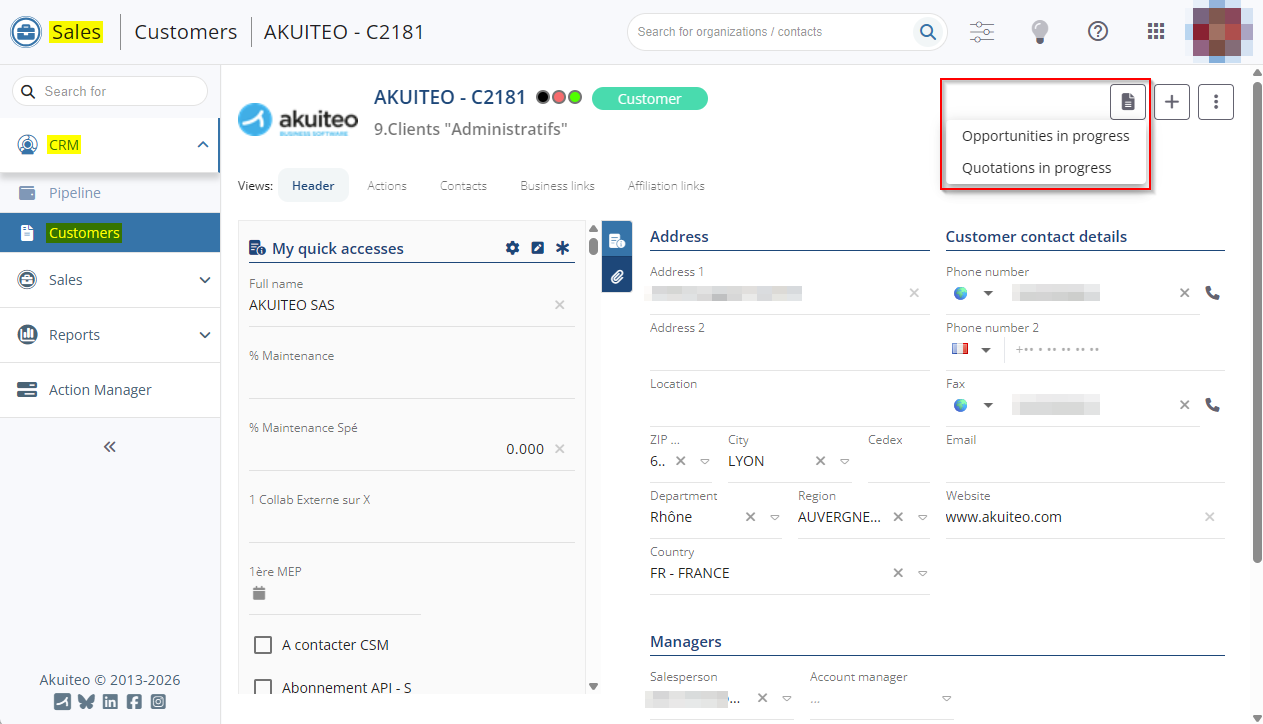Click the organizations / contacts search field
The width and height of the screenshot is (1263, 724).
(772, 32)
